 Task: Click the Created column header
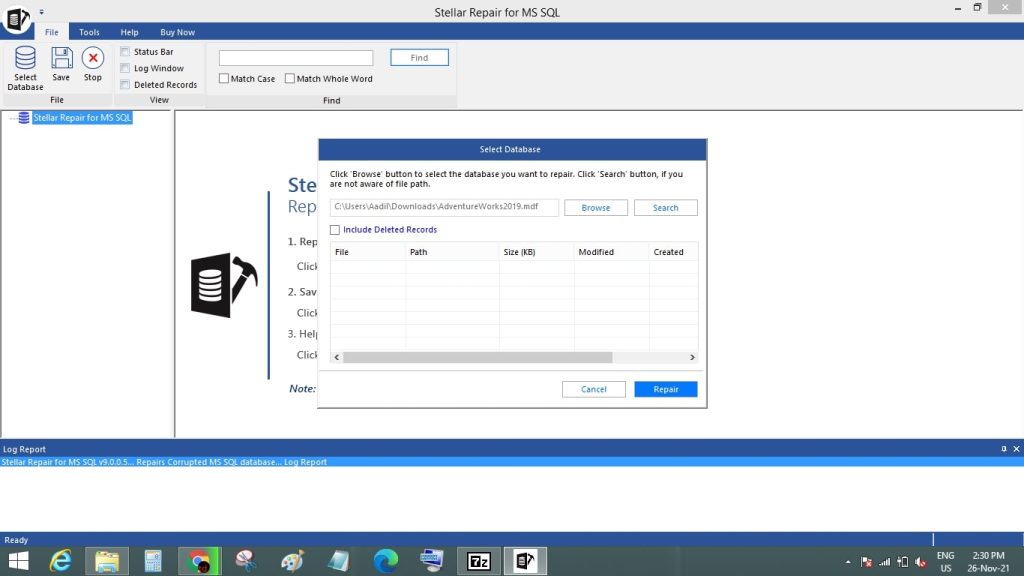tap(673, 252)
